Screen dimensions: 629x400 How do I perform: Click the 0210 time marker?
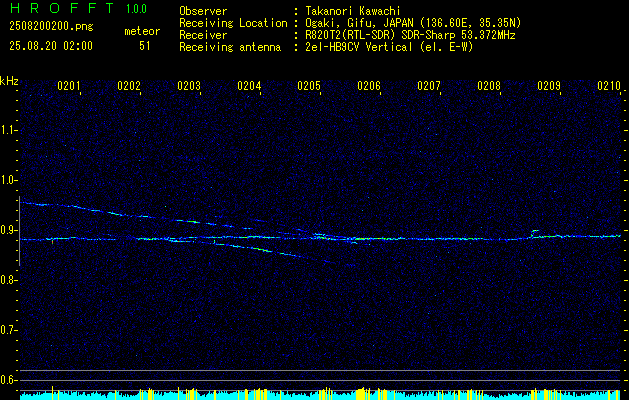click(x=609, y=86)
